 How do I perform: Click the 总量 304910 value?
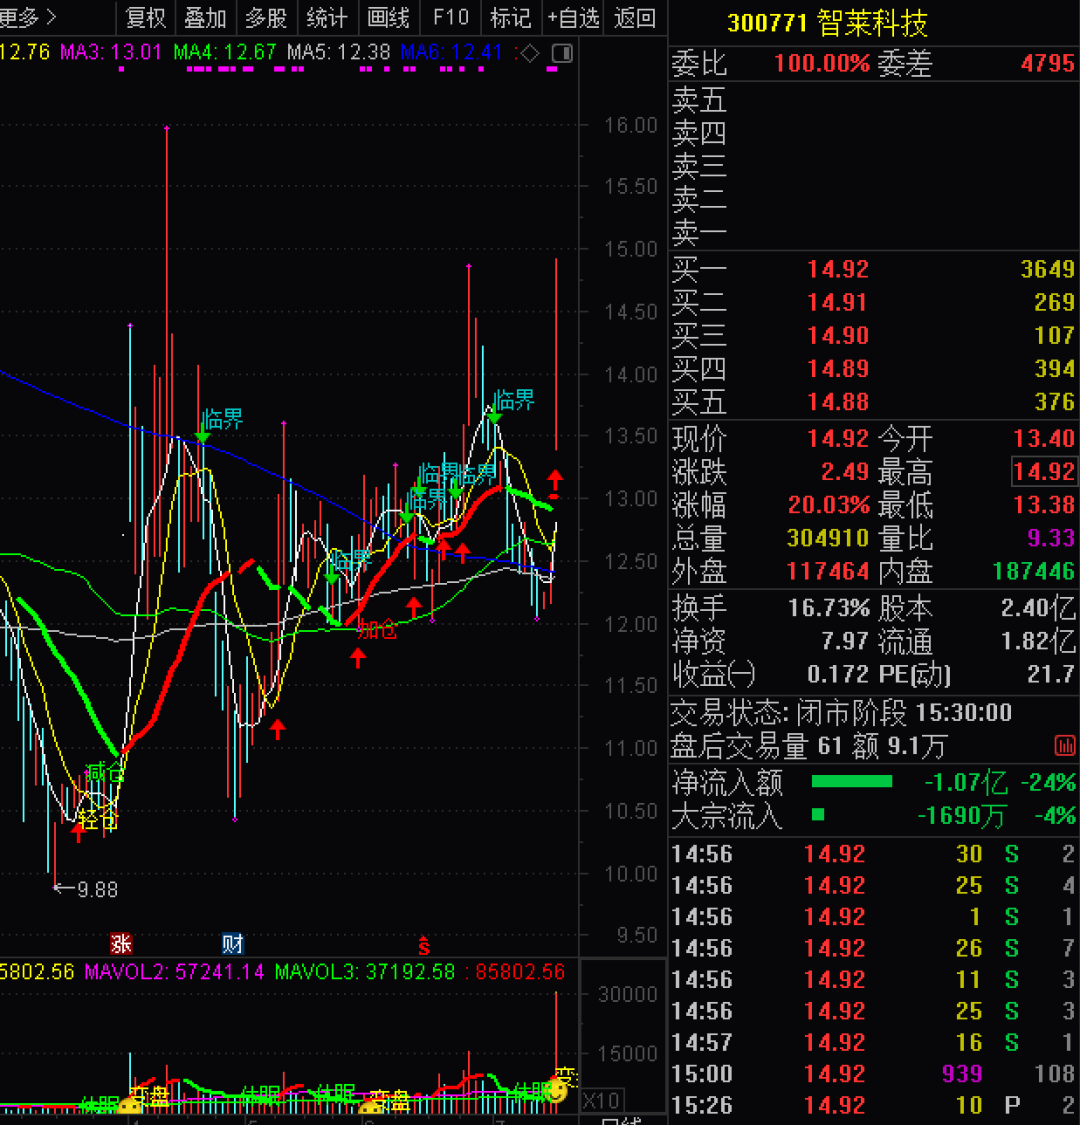click(828, 537)
